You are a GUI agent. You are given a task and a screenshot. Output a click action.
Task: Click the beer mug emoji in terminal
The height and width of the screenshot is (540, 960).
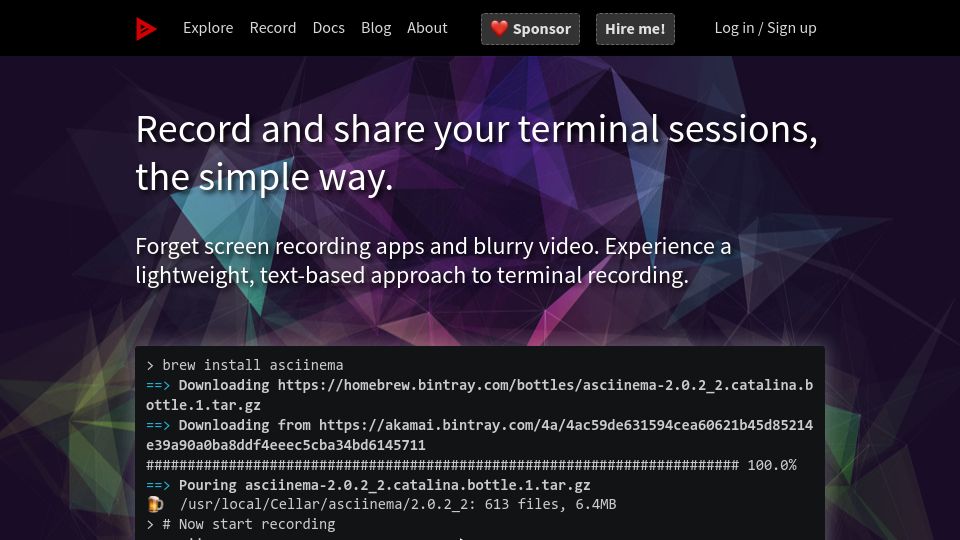tap(155, 504)
